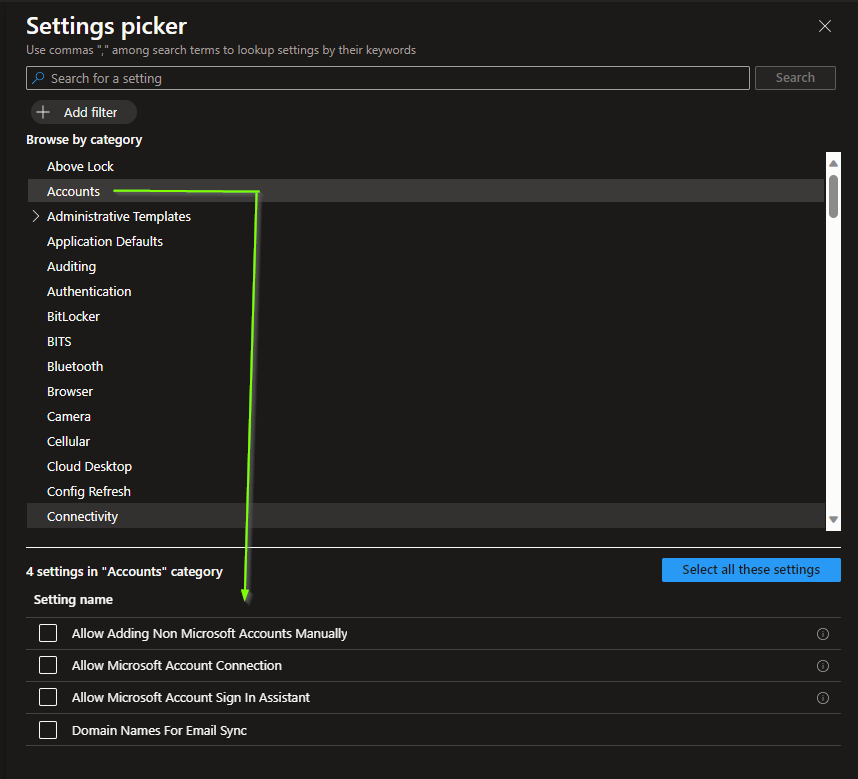This screenshot has width=858, height=779.
Task: Click info icon beside Allow Microsoft Account Connection
Action: (x=823, y=666)
